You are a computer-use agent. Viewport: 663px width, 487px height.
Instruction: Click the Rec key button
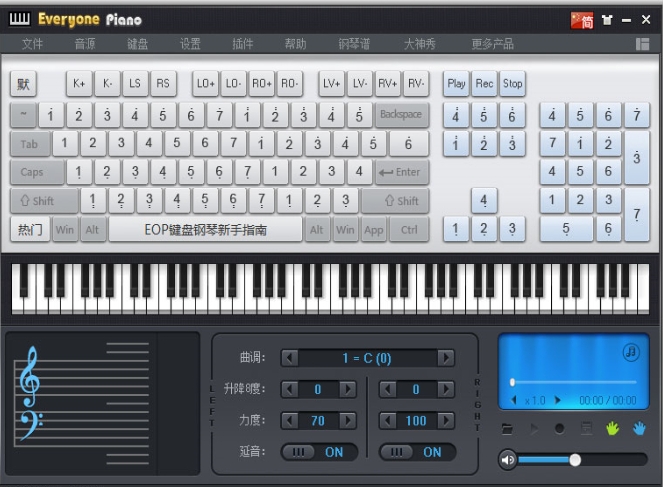[x=484, y=84]
